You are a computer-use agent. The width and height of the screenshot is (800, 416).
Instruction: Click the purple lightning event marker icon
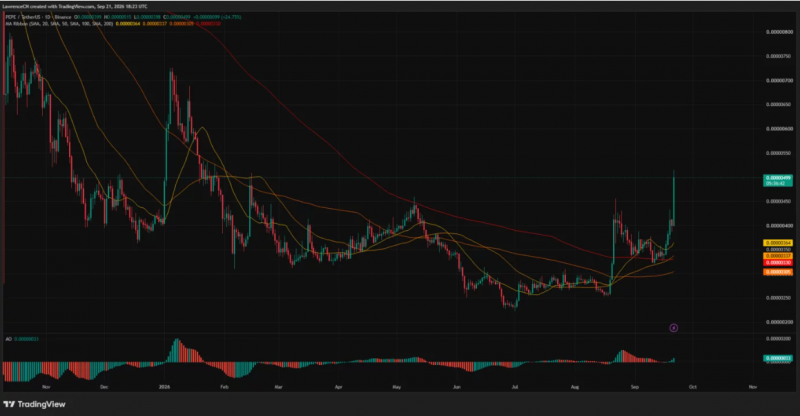tap(673, 328)
